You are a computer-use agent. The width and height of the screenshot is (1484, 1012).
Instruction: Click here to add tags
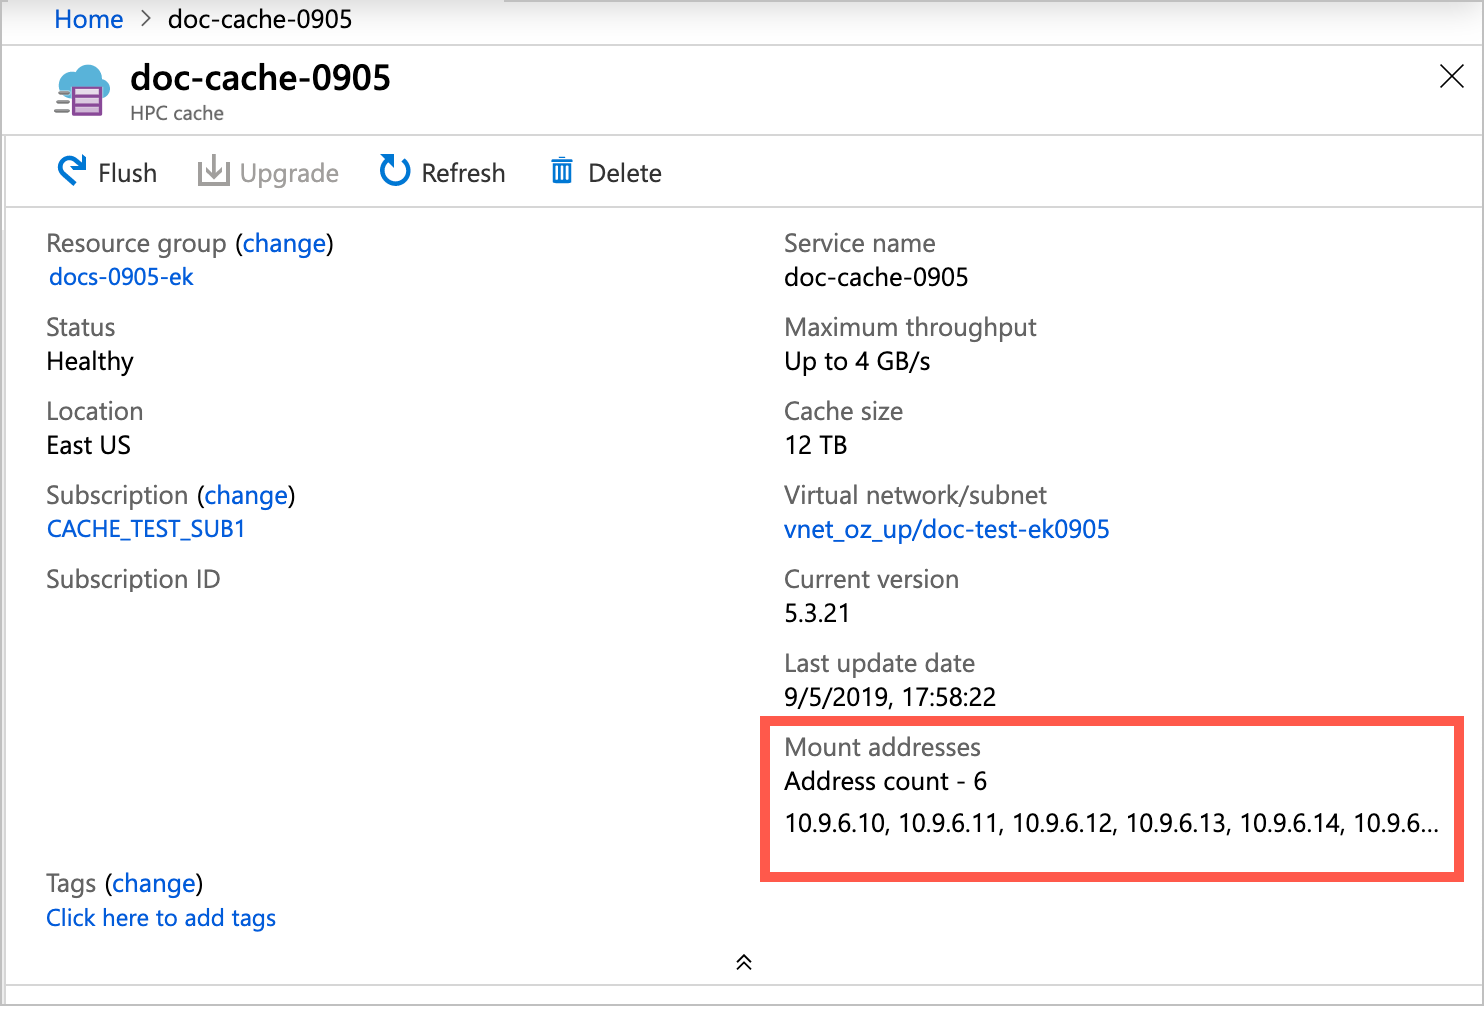(x=160, y=917)
